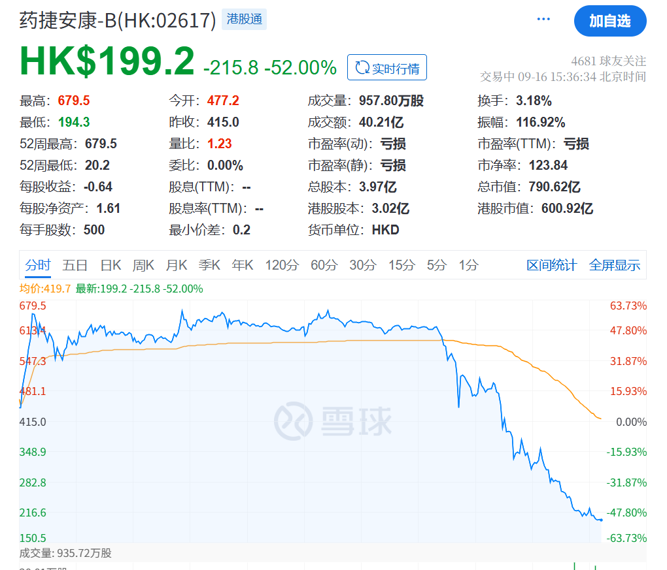Screen dimensions: 667x570
Task: Open the 周K chart tab
Action: pyautogui.click(x=143, y=265)
